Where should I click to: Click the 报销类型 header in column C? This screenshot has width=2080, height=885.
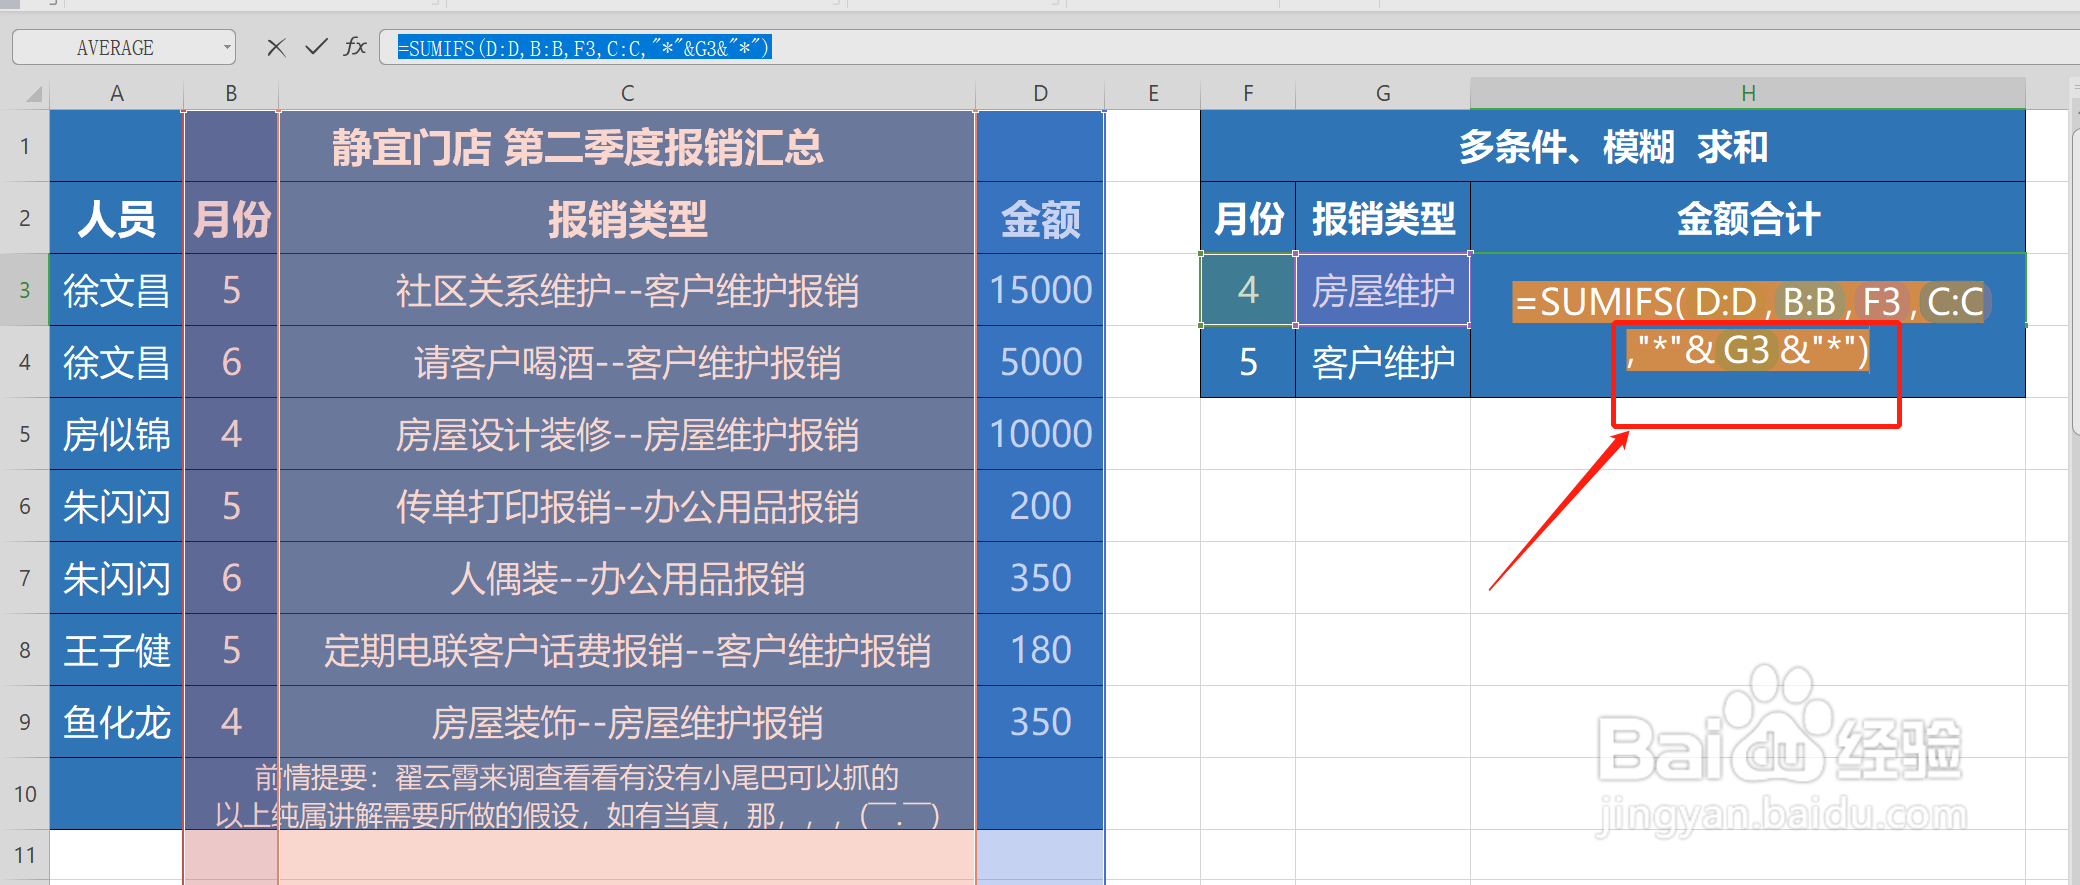tap(627, 218)
